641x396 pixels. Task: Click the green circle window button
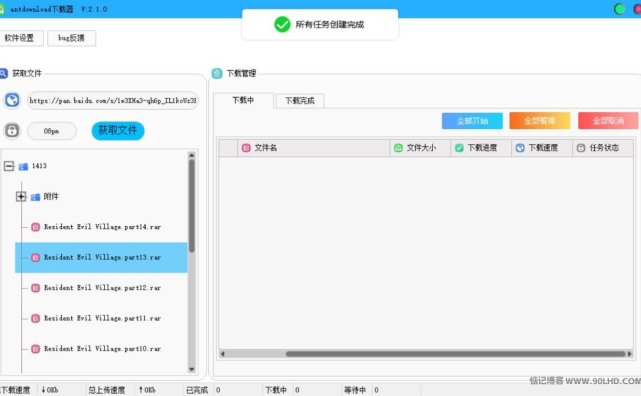(620, 9)
